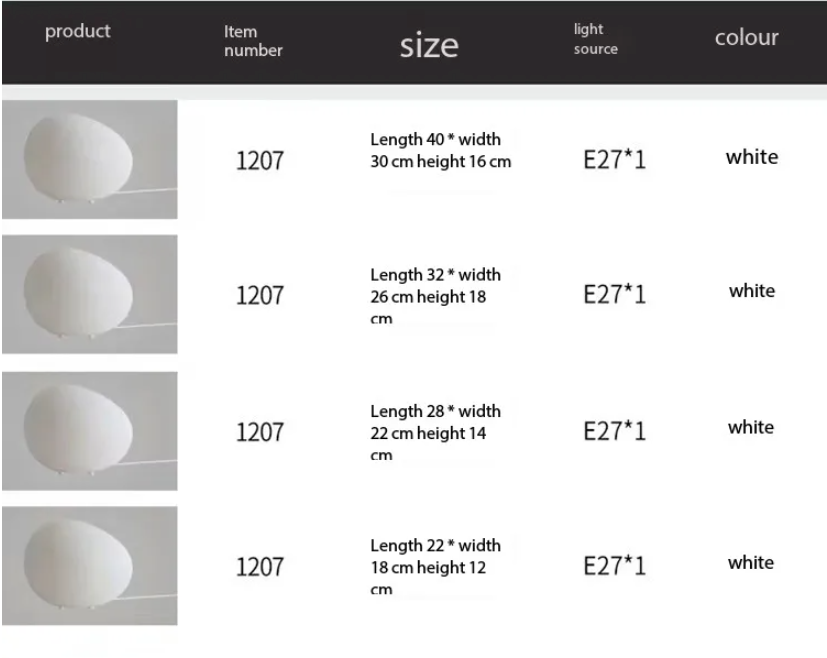Select the "white" colour in the Length 28 row
The image size is (827, 658).
(751, 428)
